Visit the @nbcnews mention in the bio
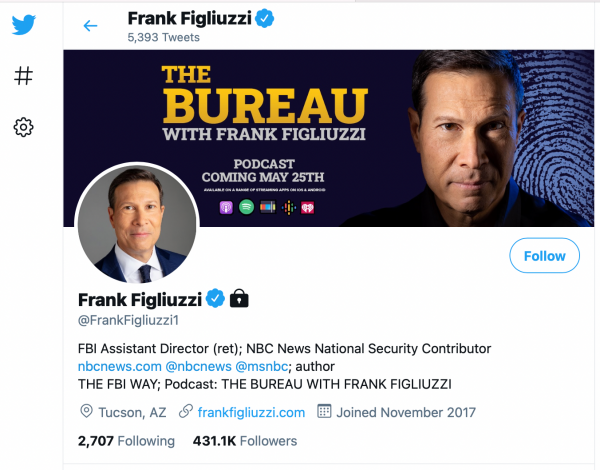The height and width of the screenshot is (470, 600). click(198, 366)
